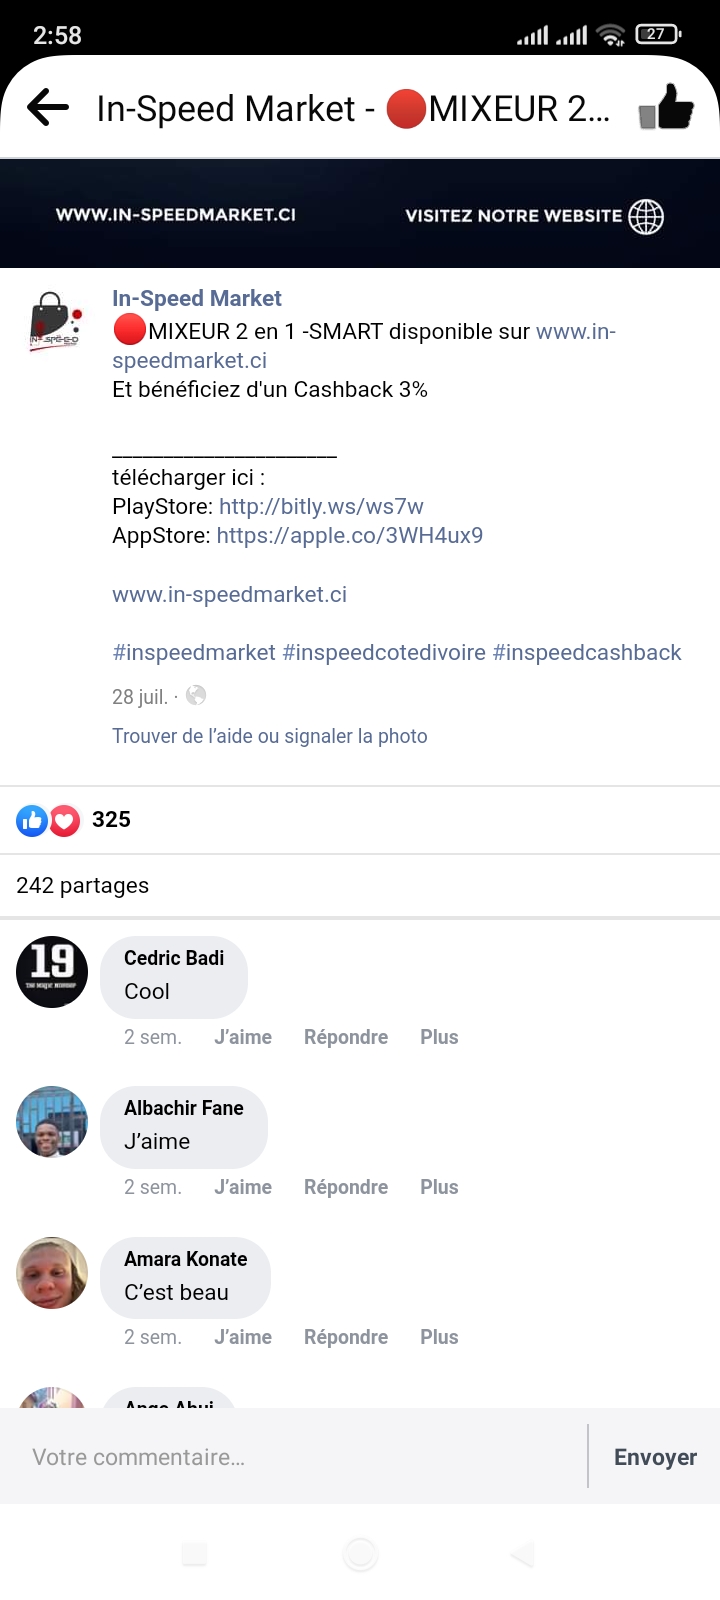Open Amara Konate's profile picture
Screen dimensions: 720x1600
(52, 1273)
